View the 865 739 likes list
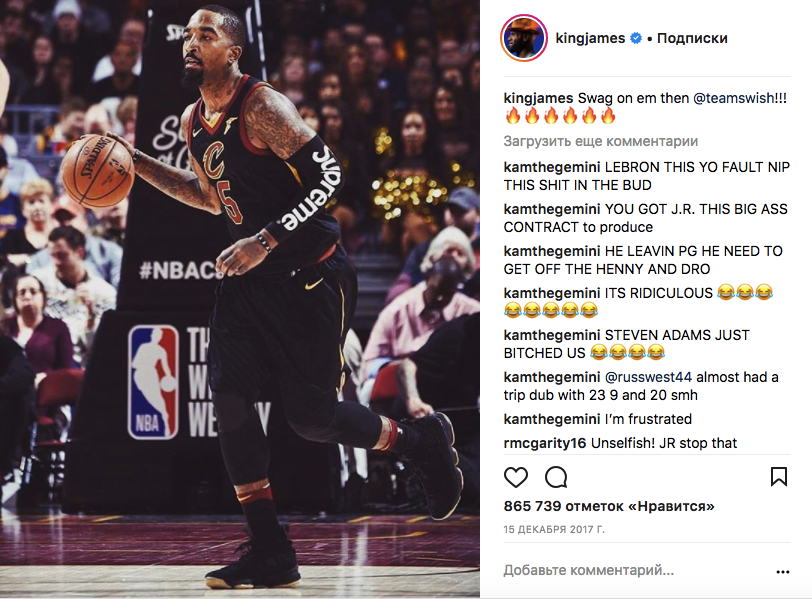This screenshot has width=812, height=599. click(x=609, y=506)
